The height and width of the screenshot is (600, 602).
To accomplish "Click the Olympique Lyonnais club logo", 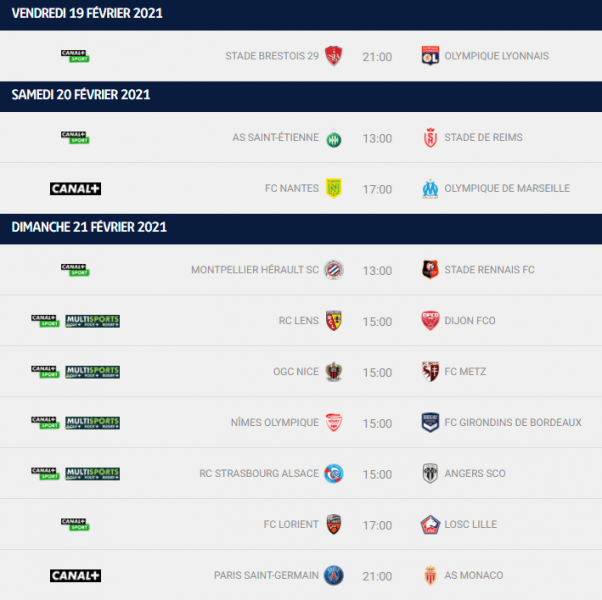I will 431,56.
